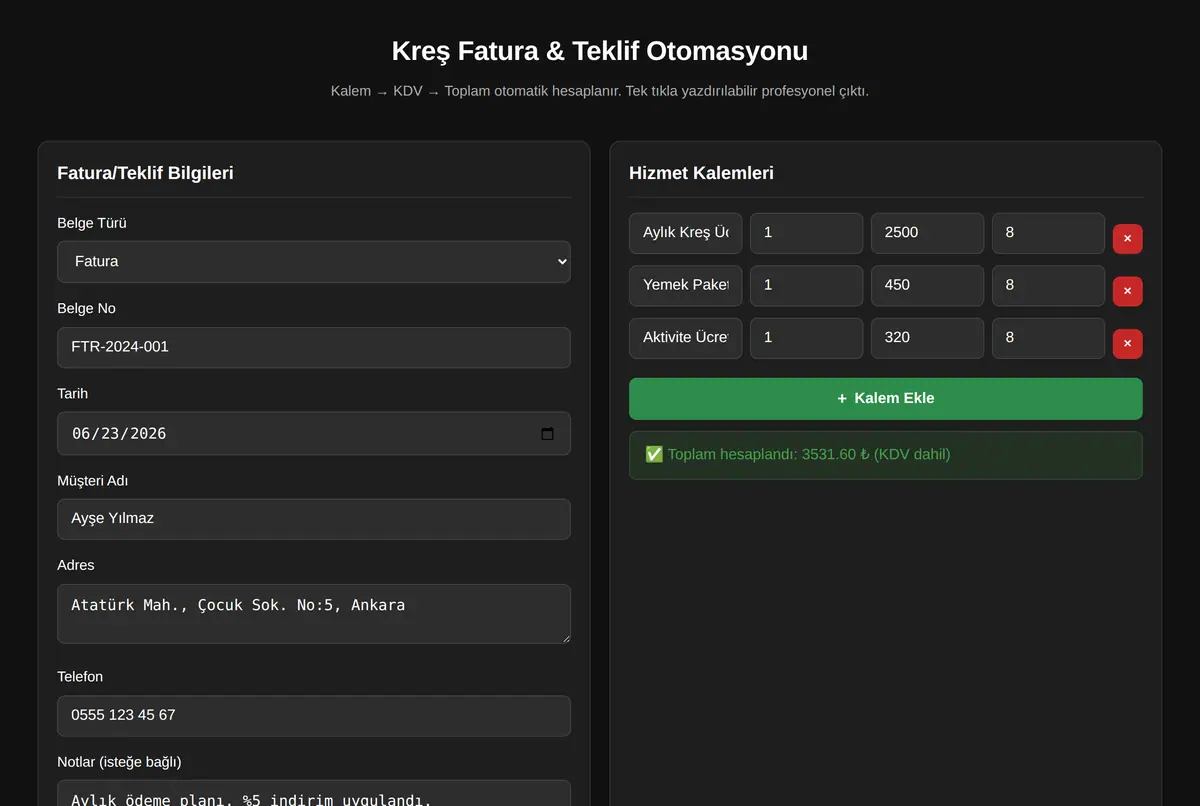Edit the 2500 price field
This screenshot has width=1200, height=806.
click(927, 233)
